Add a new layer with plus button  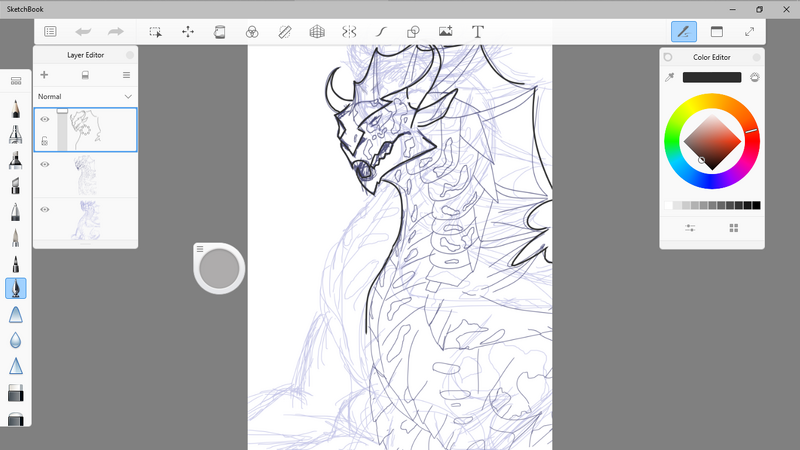[x=44, y=75]
